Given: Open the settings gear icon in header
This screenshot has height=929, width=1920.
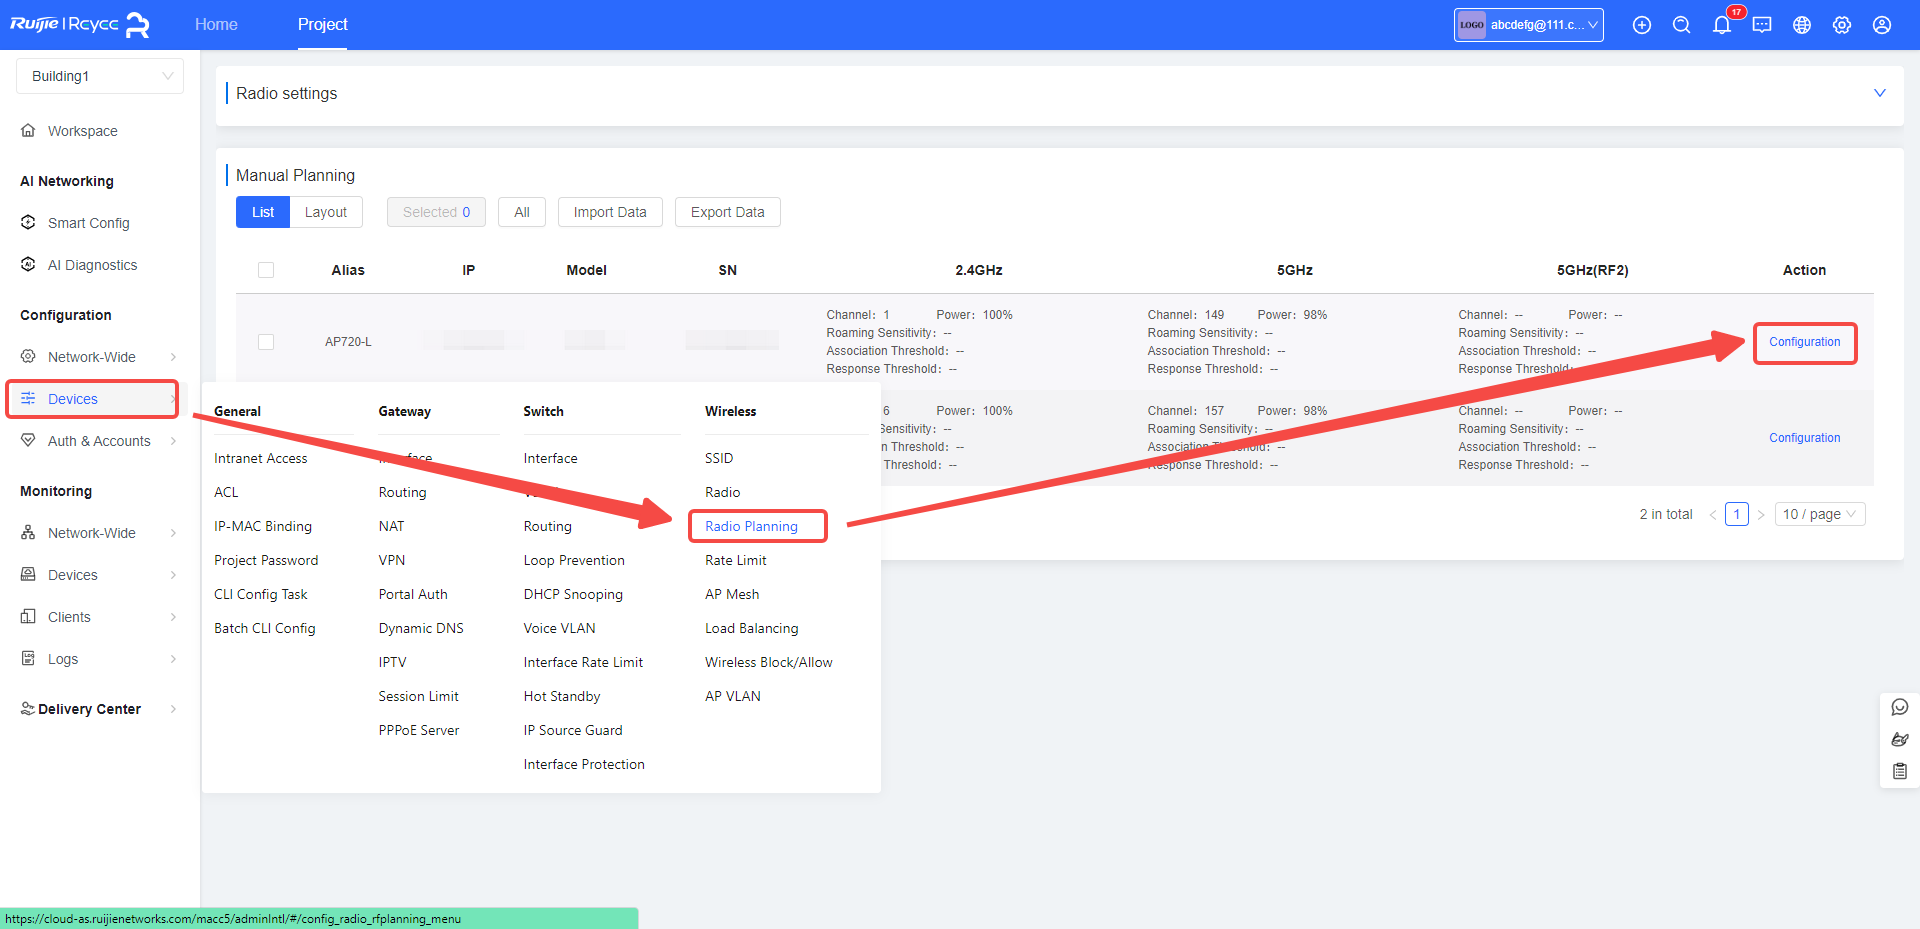Looking at the screenshot, I should coord(1841,25).
